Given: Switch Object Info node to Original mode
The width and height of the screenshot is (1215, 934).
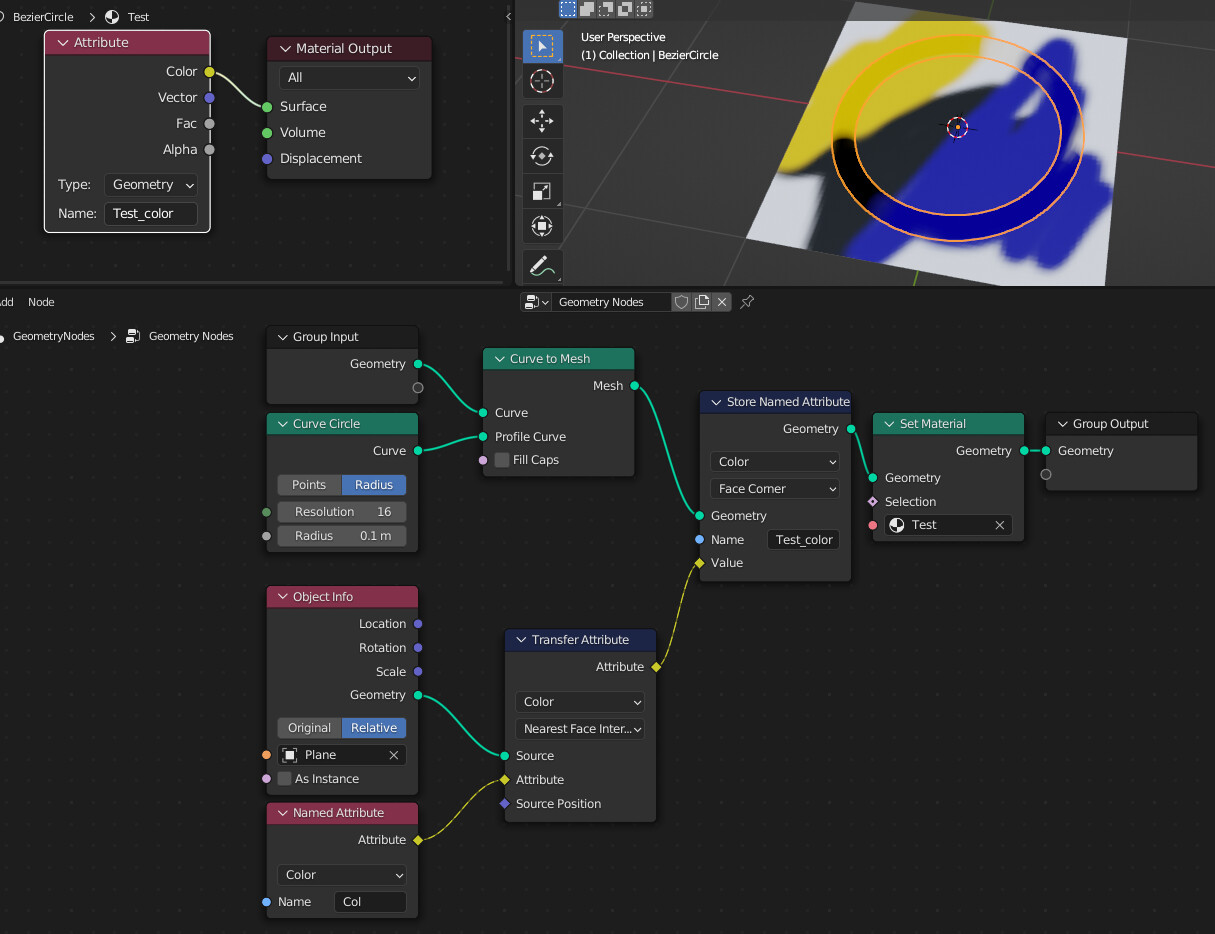Looking at the screenshot, I should pyautogui.click(x=308, y=727).
